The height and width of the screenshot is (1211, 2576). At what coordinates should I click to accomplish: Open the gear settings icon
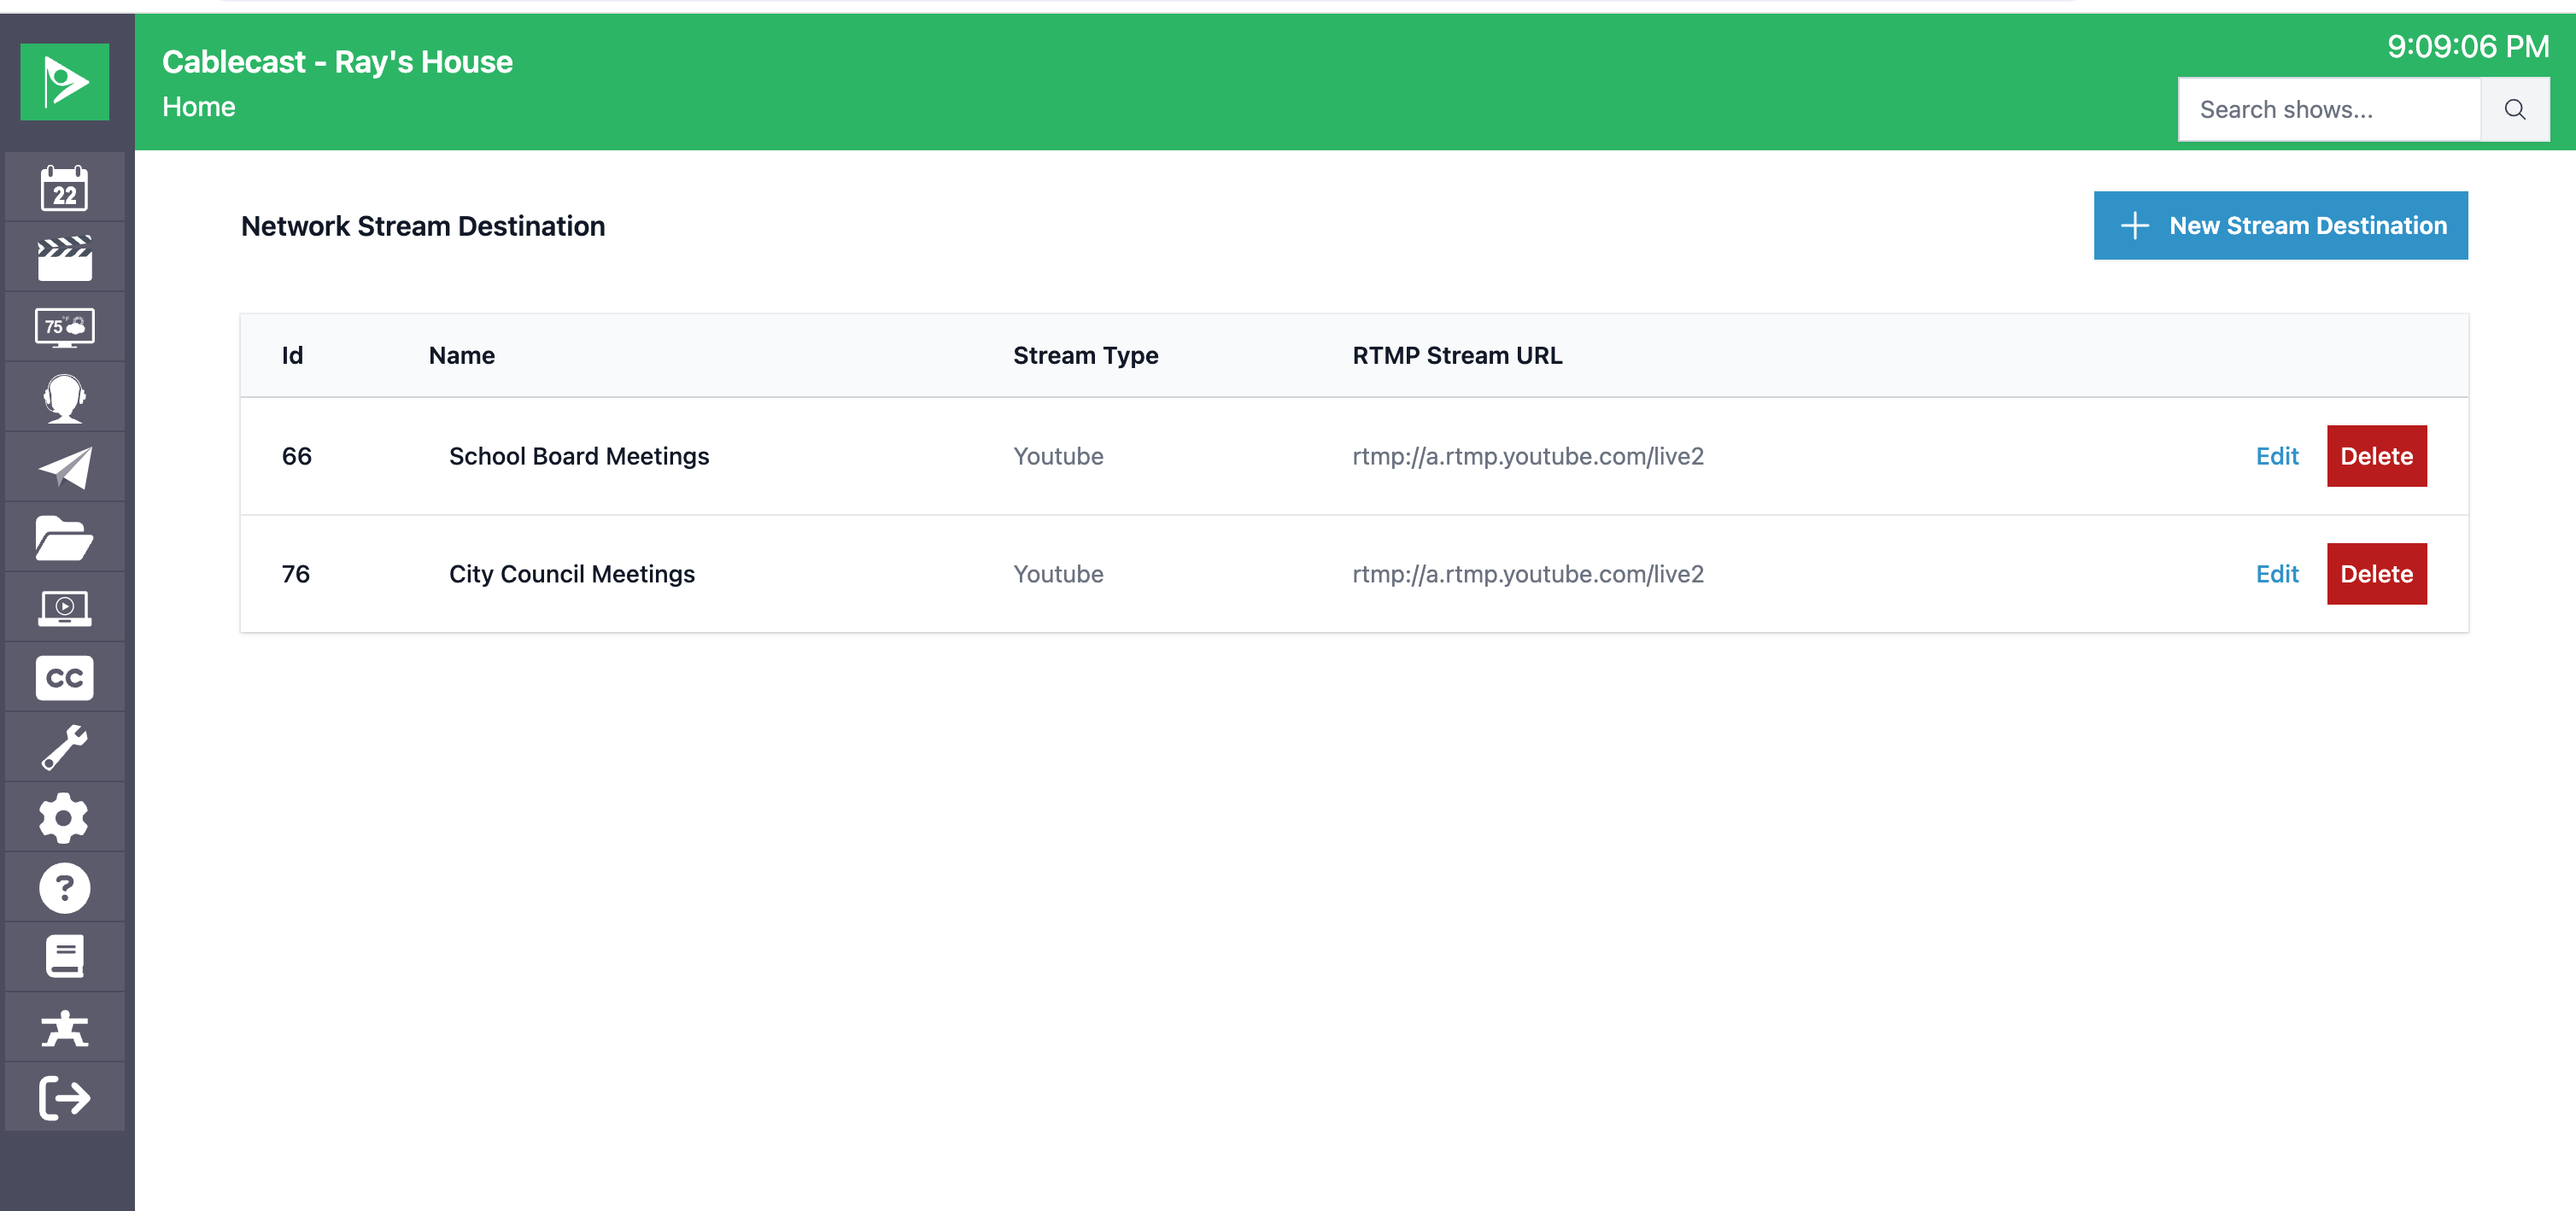coord(65,818)
